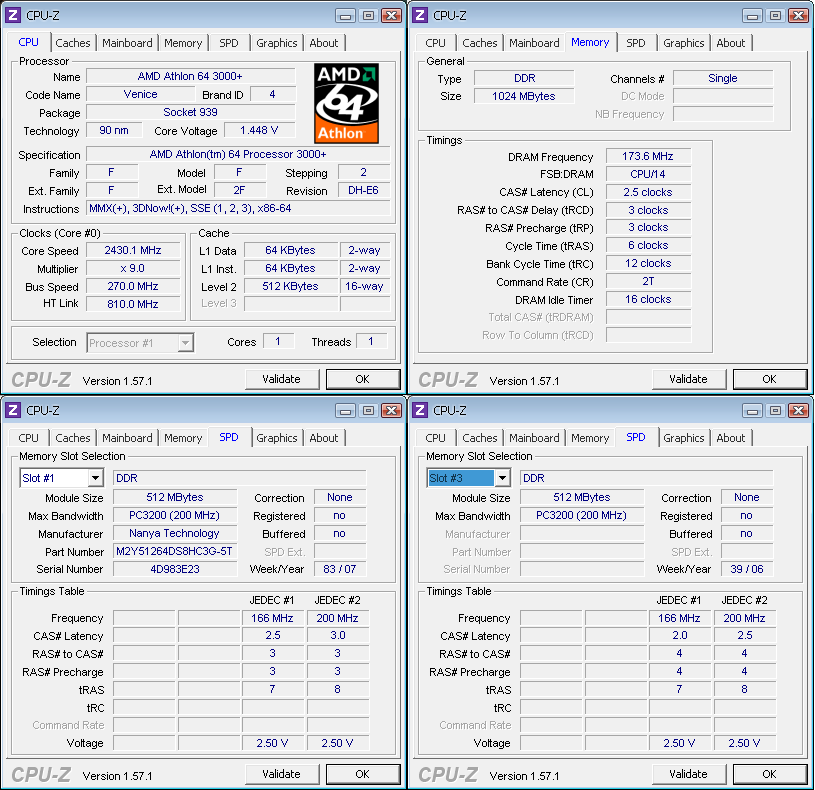Click the AMD Athlon 64 logo image
This screenshot has width=815, height=790.
(x=346, y=103)
